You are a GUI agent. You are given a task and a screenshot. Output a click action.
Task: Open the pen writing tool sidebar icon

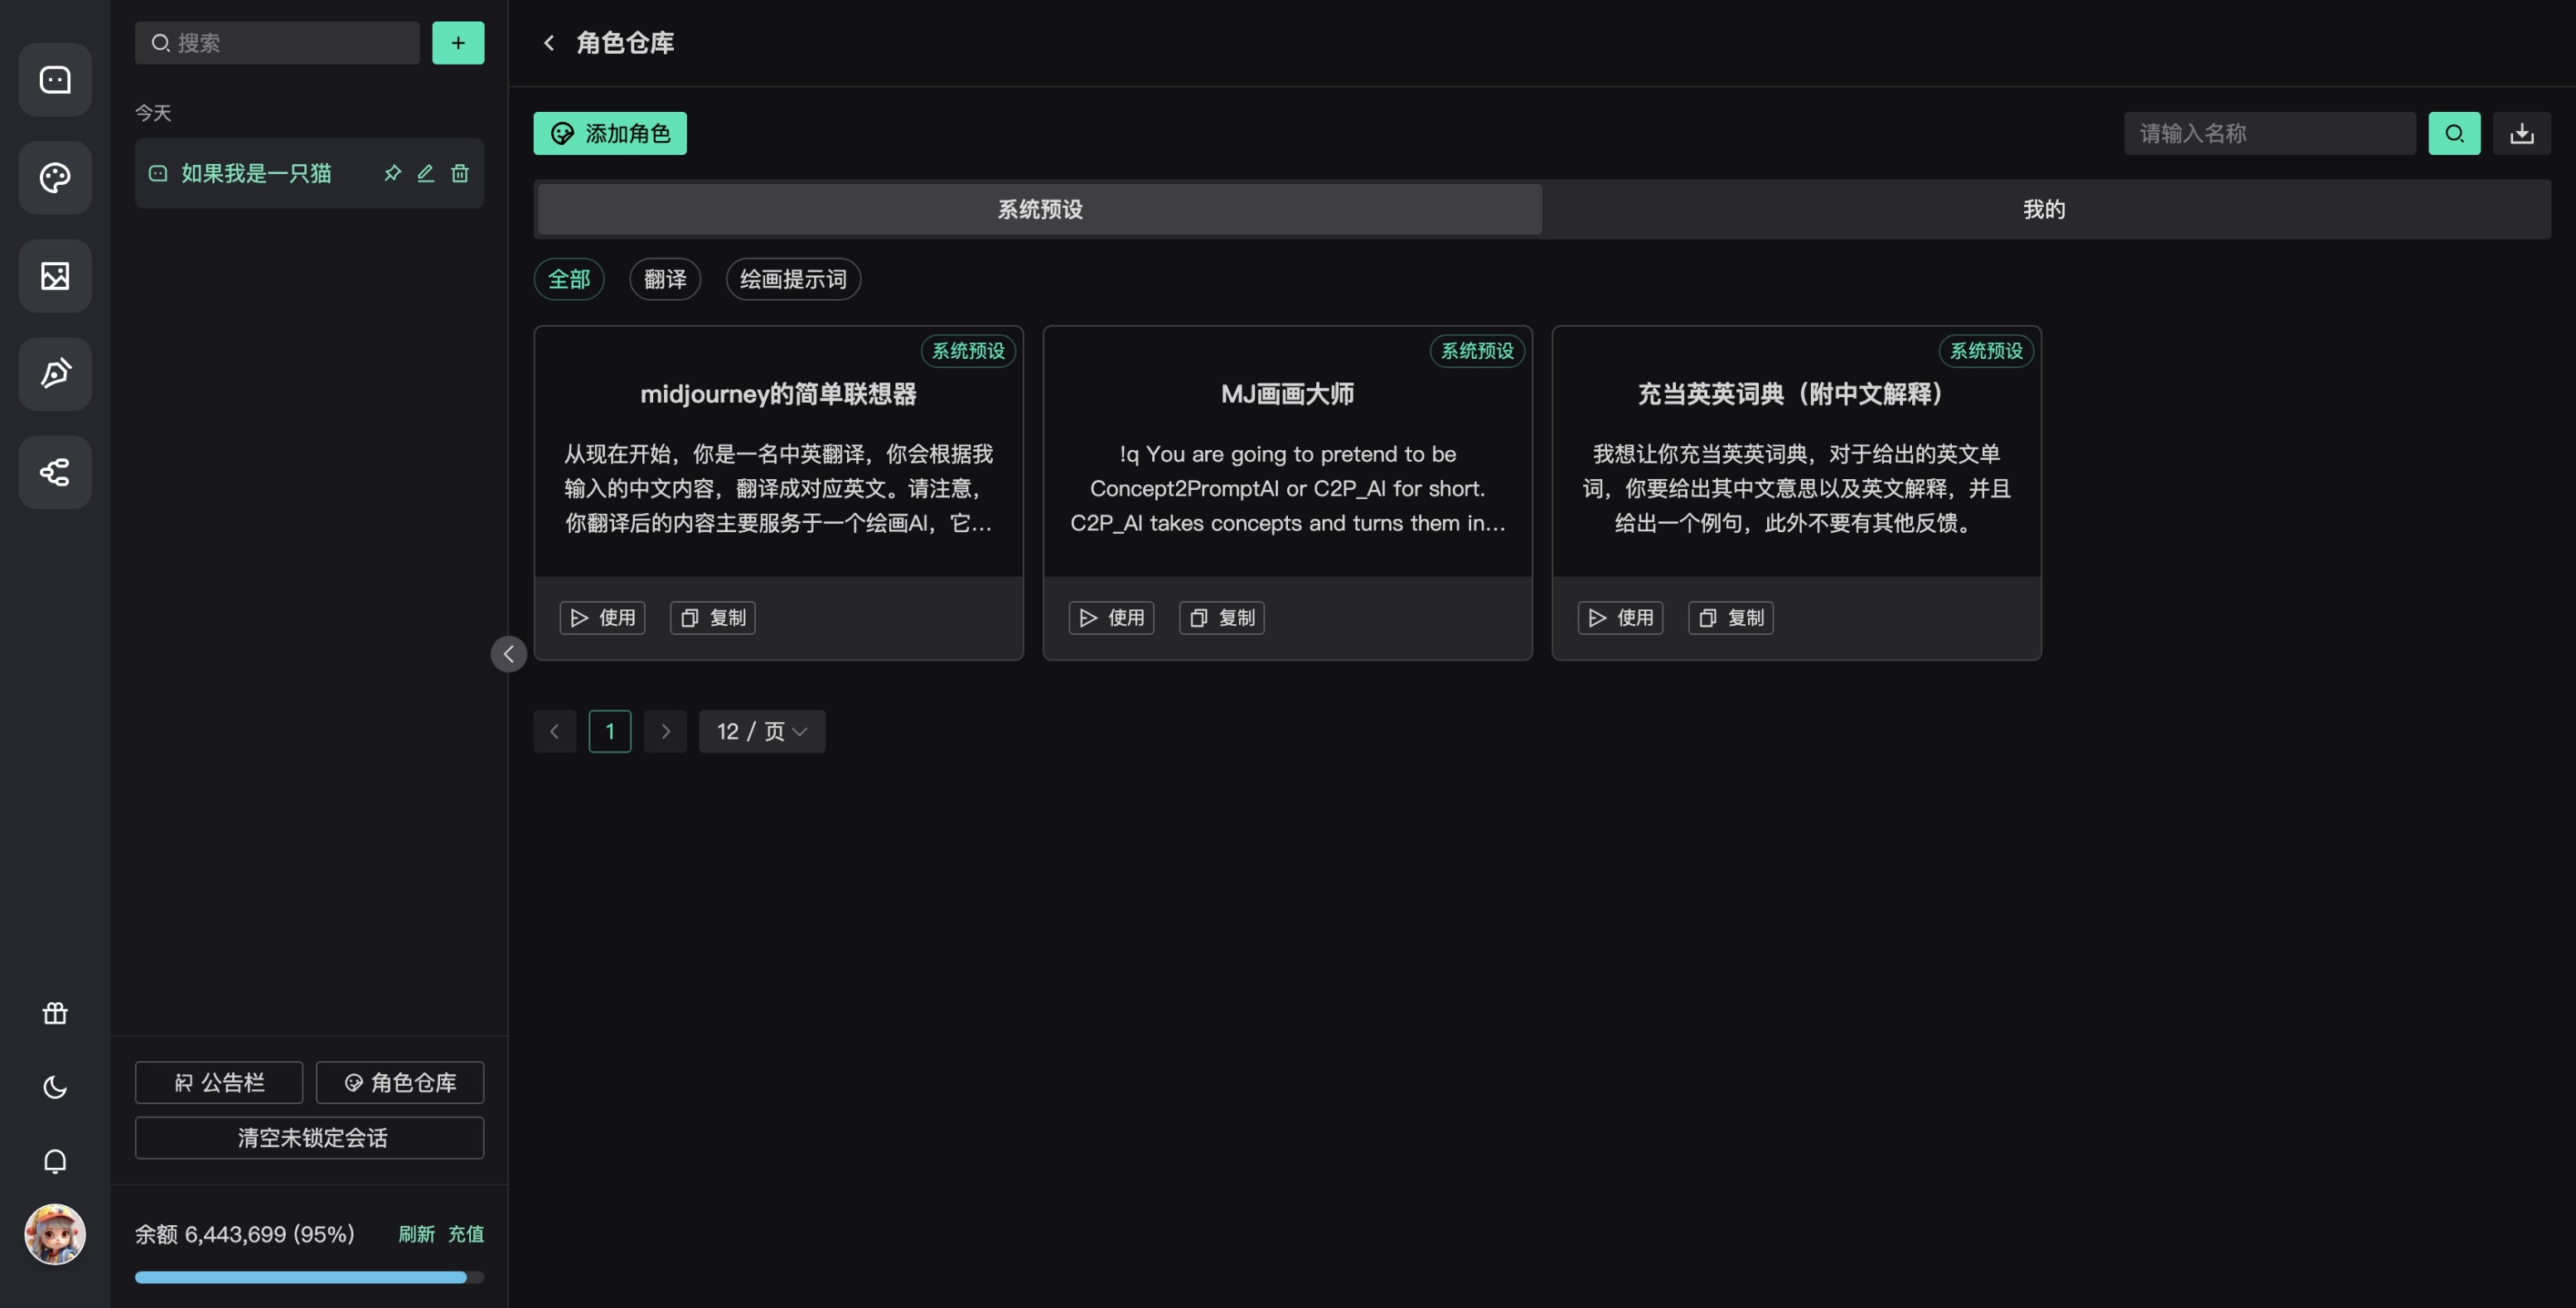click(x=55, y=374)
